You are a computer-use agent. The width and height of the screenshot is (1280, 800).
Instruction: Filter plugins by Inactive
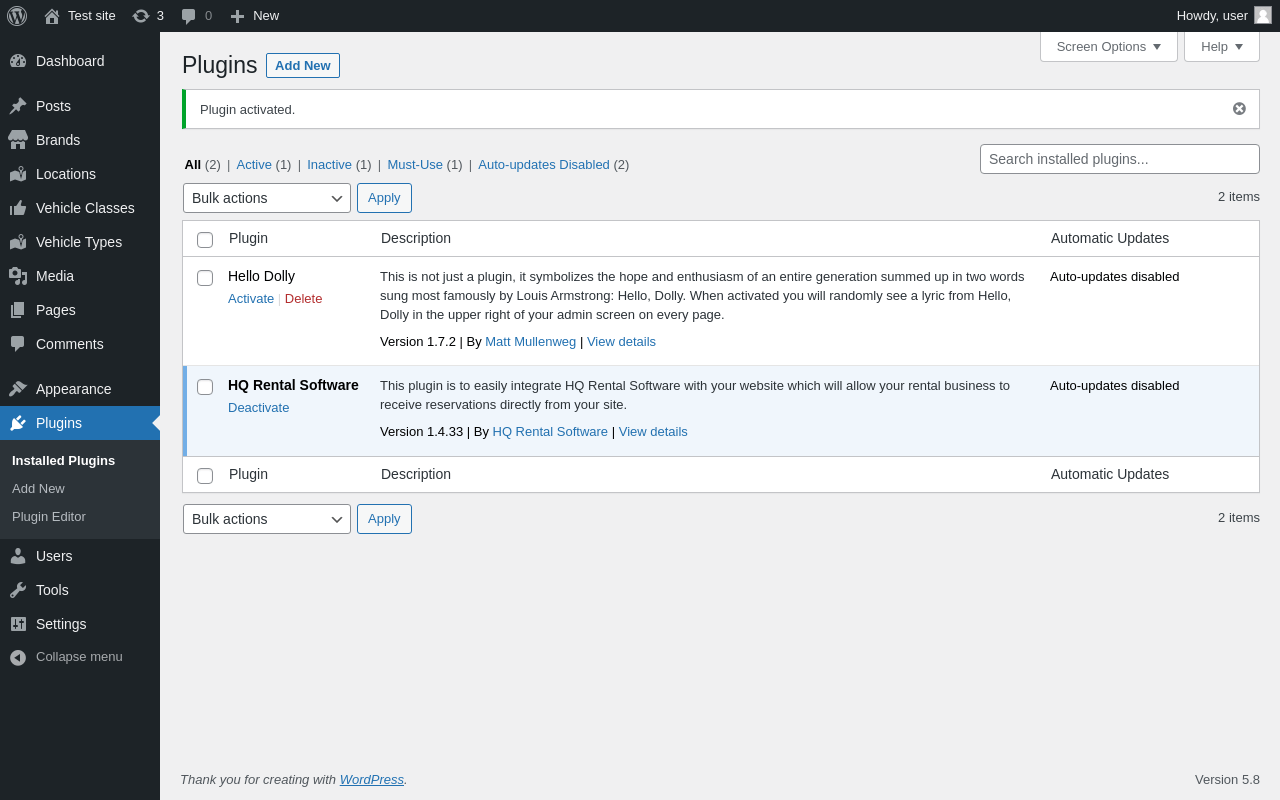pyautogui.click(x=329, y=165)
